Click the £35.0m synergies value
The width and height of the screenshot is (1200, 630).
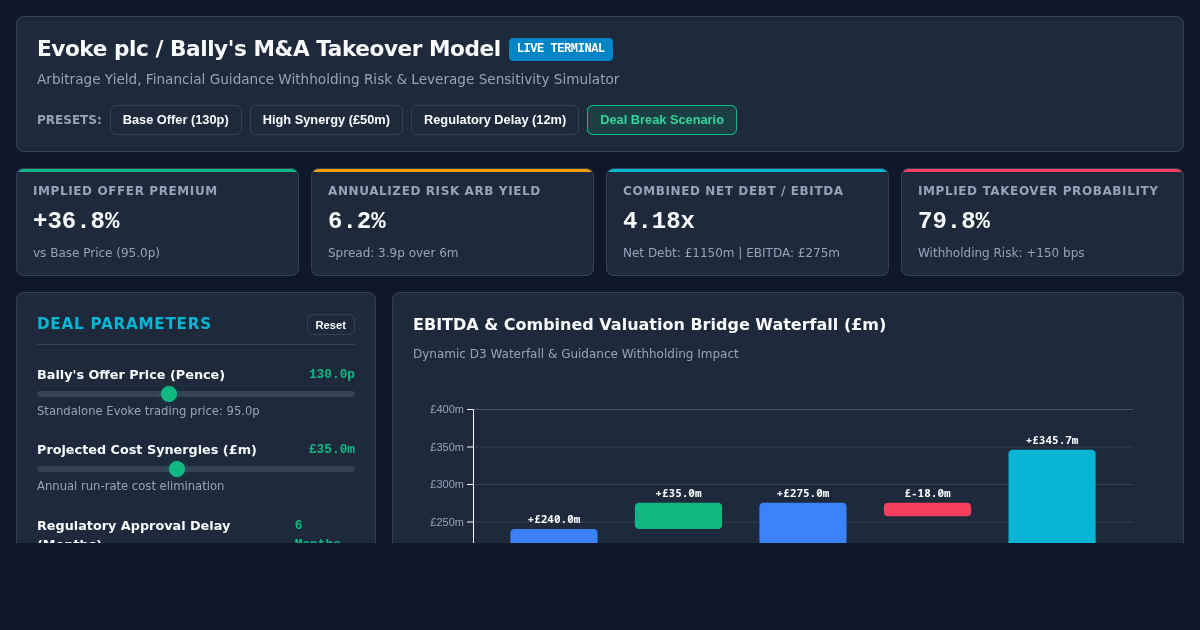pos(332,449)
